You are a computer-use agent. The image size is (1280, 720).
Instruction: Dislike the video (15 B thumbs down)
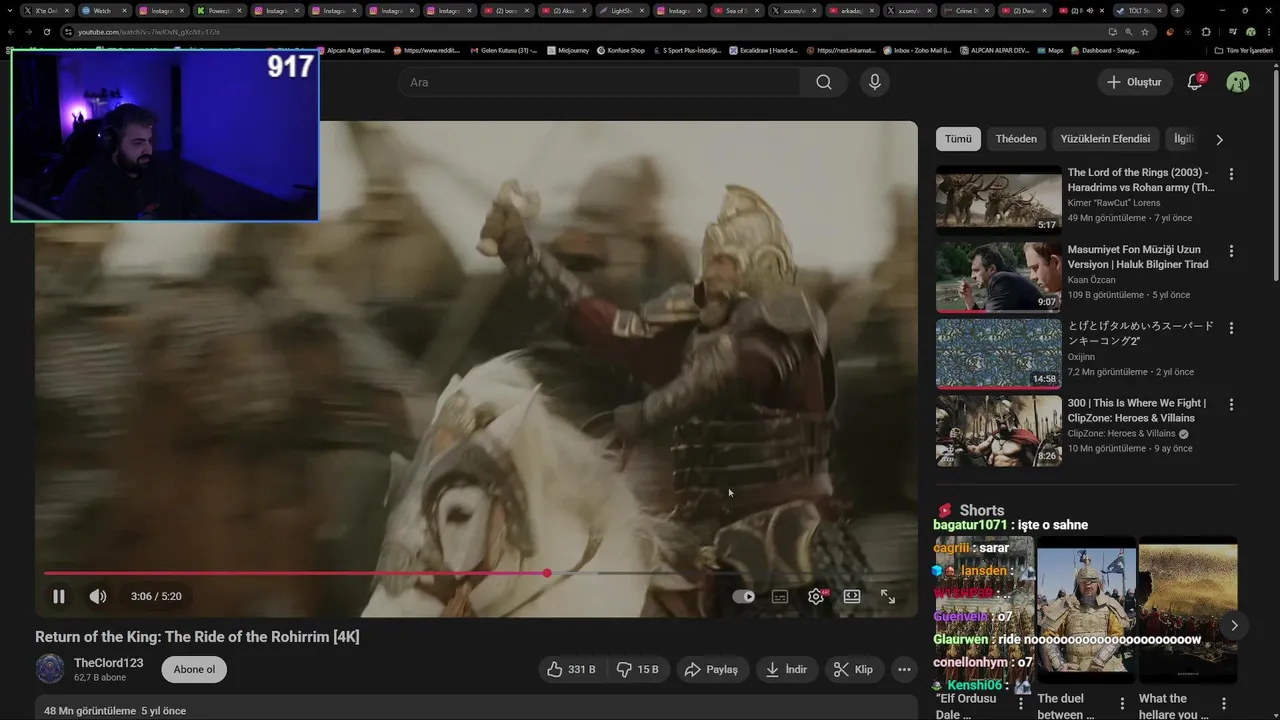pyautogui.click(x=637, y=670)
